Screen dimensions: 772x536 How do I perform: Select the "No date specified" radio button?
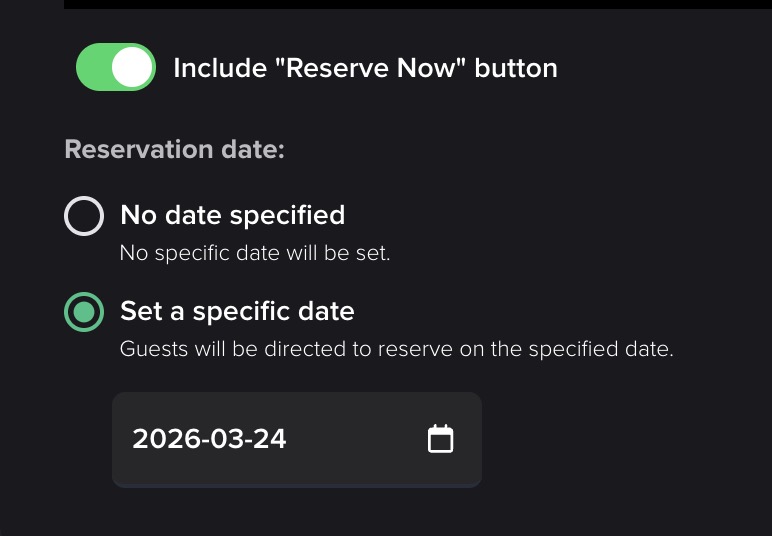coord(84,216)
